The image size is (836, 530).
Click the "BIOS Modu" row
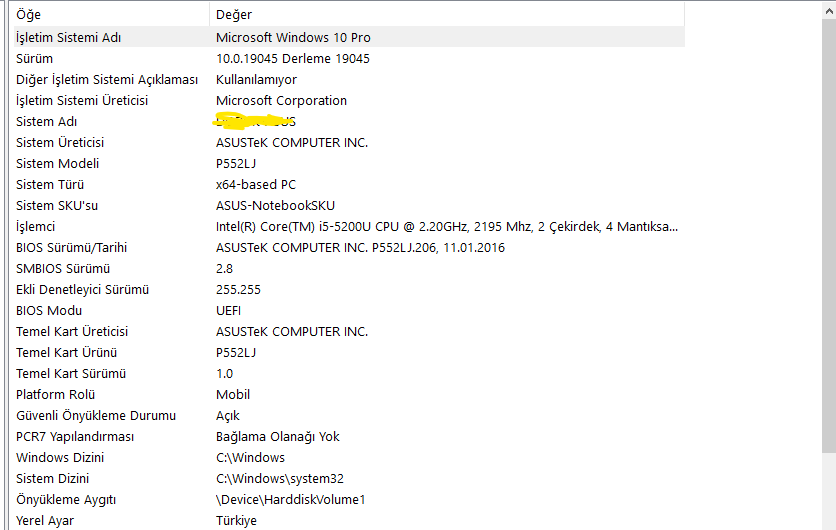pos(49,310)
